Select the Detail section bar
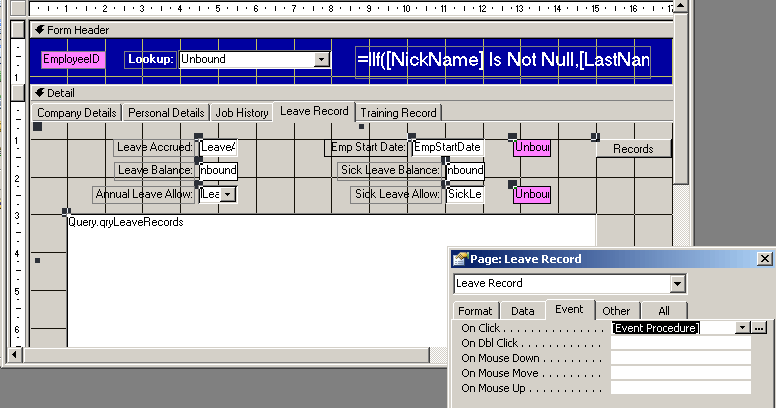776x408 pixels. [351, 93]
